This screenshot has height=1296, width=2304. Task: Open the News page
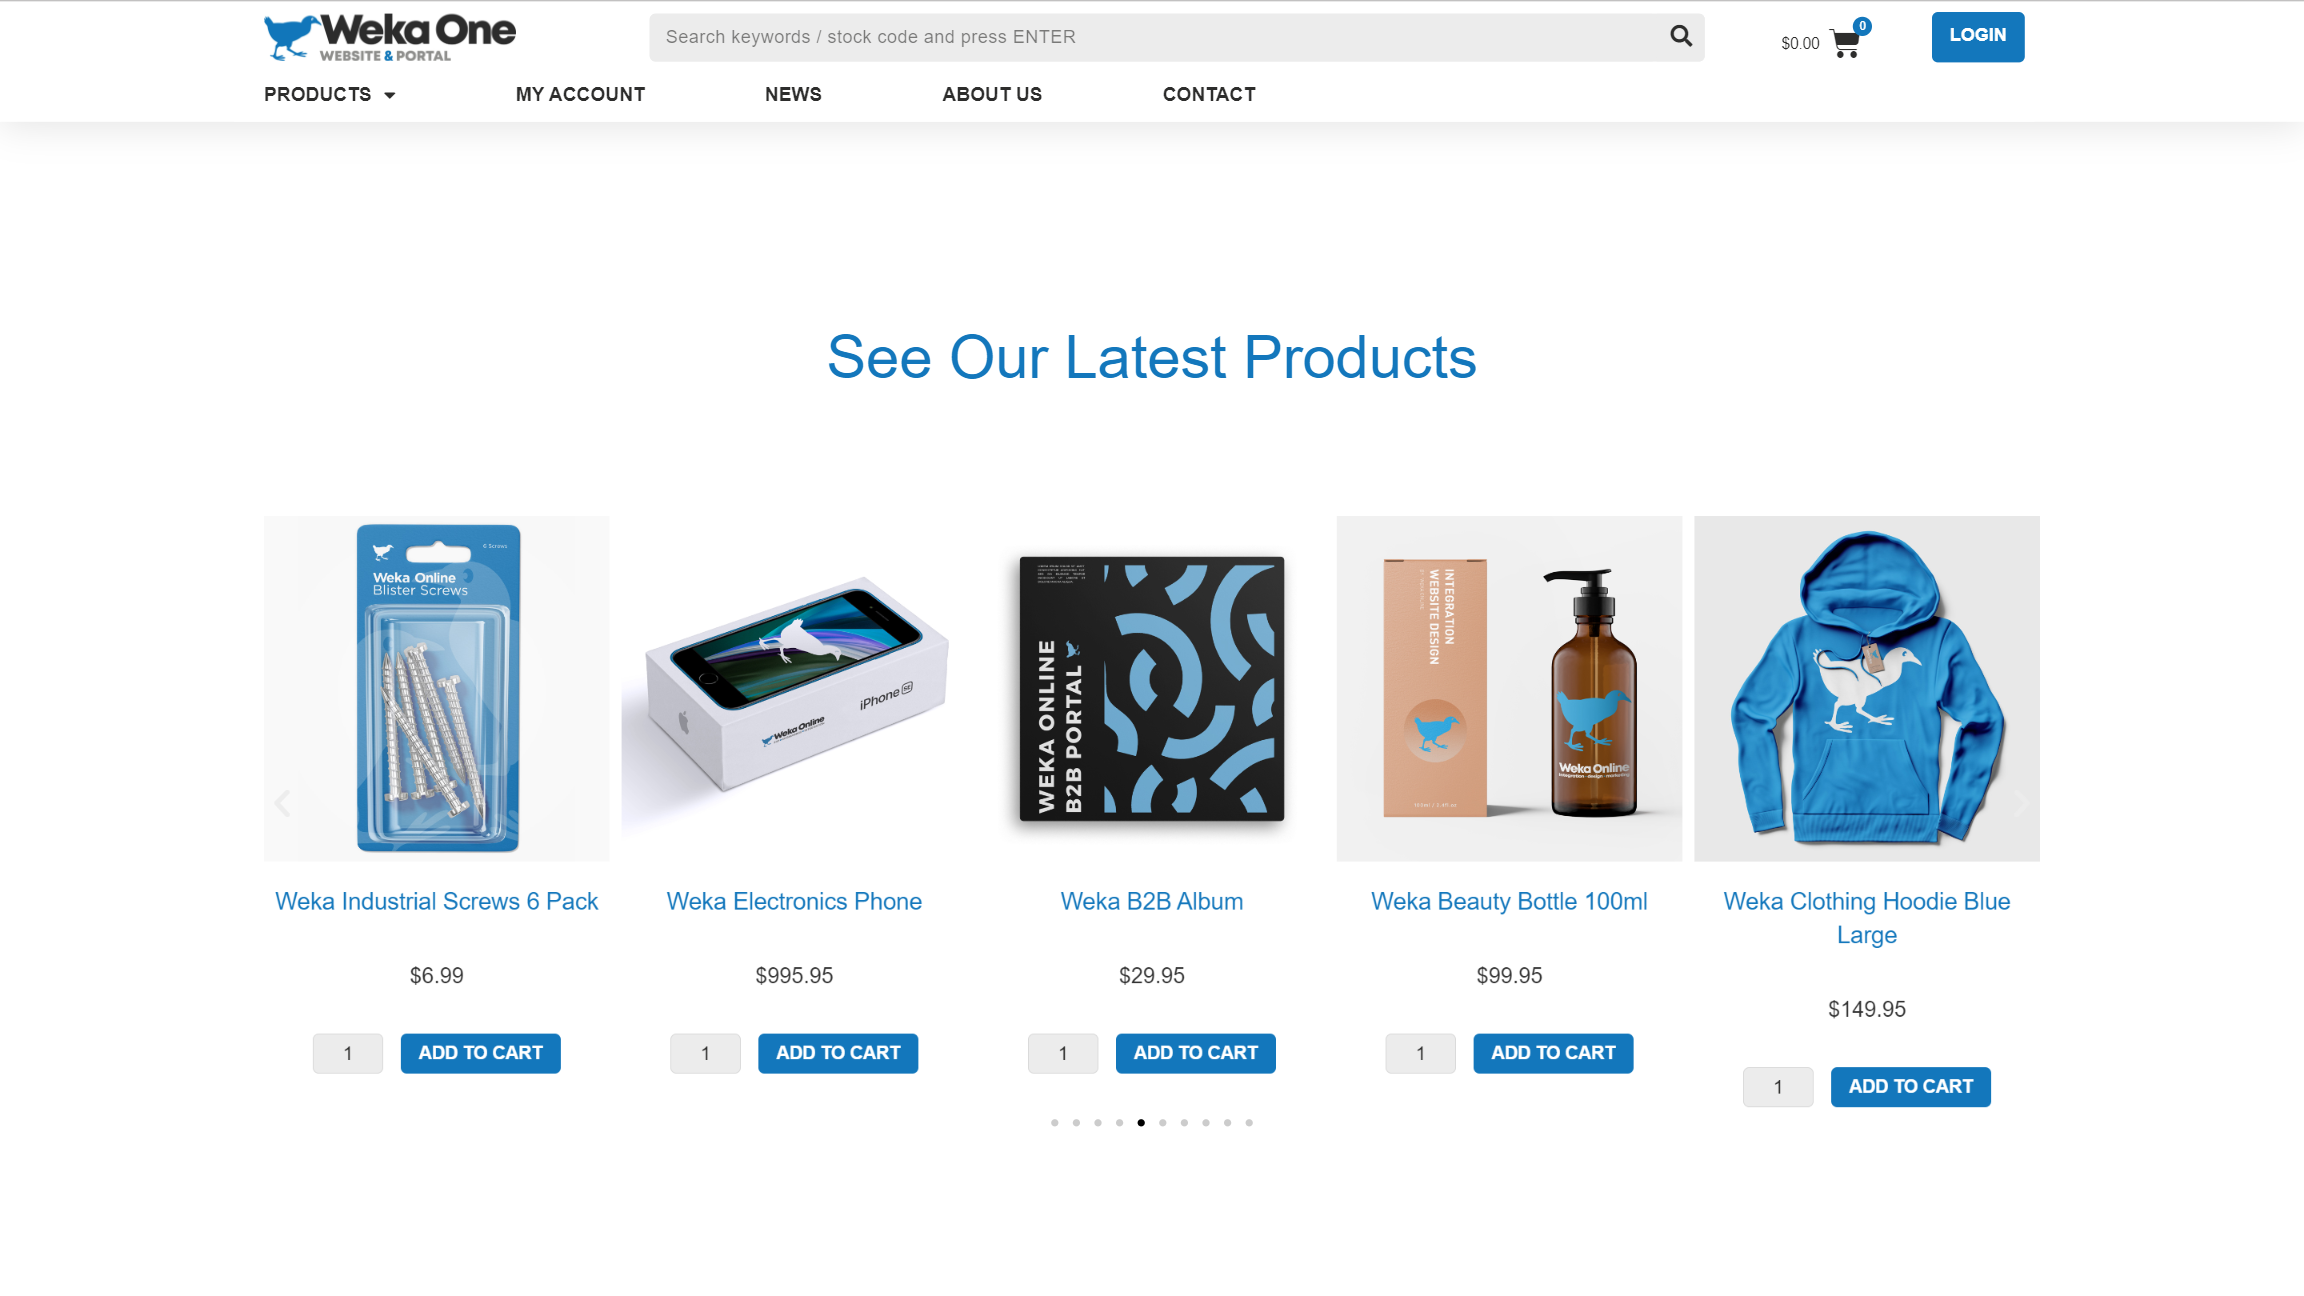(793, 94)
